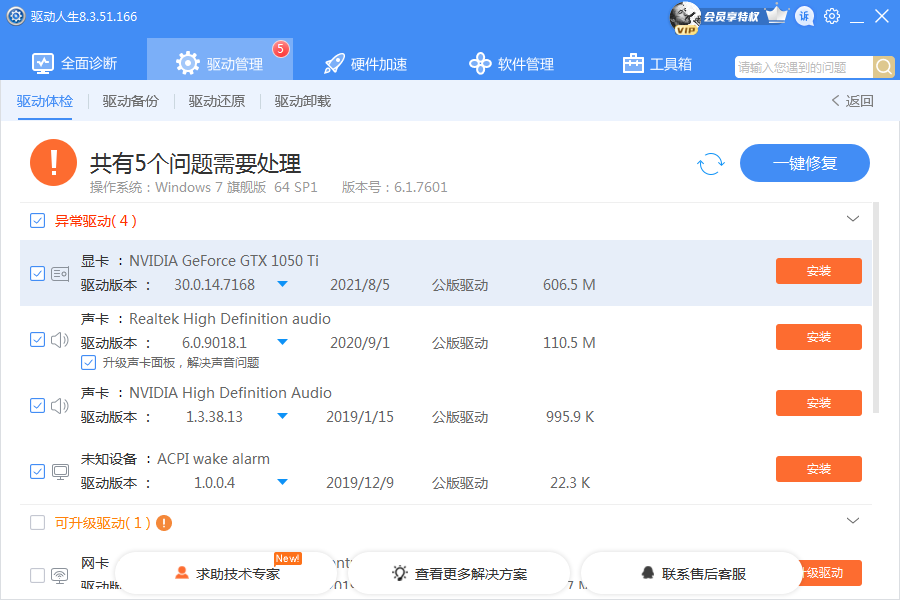900x600 pixels.
Task: Click the problem search input field
Action: (x=804, y=67)
